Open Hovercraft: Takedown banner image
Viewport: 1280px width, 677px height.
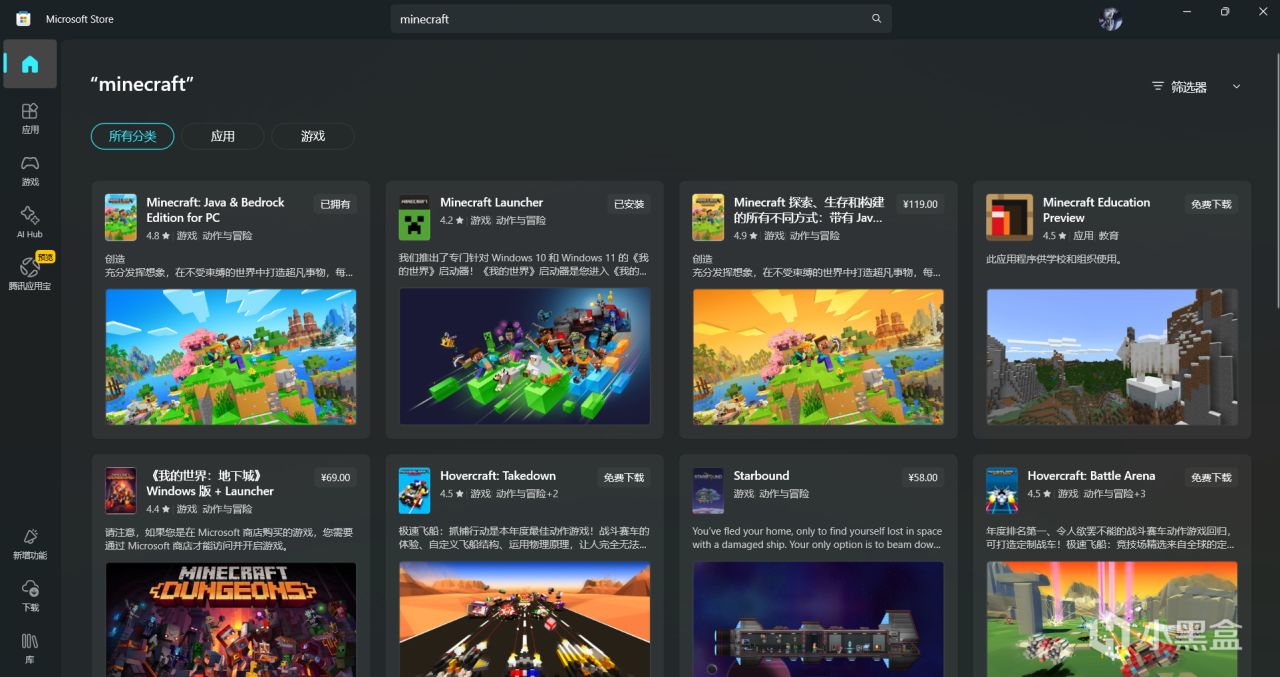click(525, 619)
